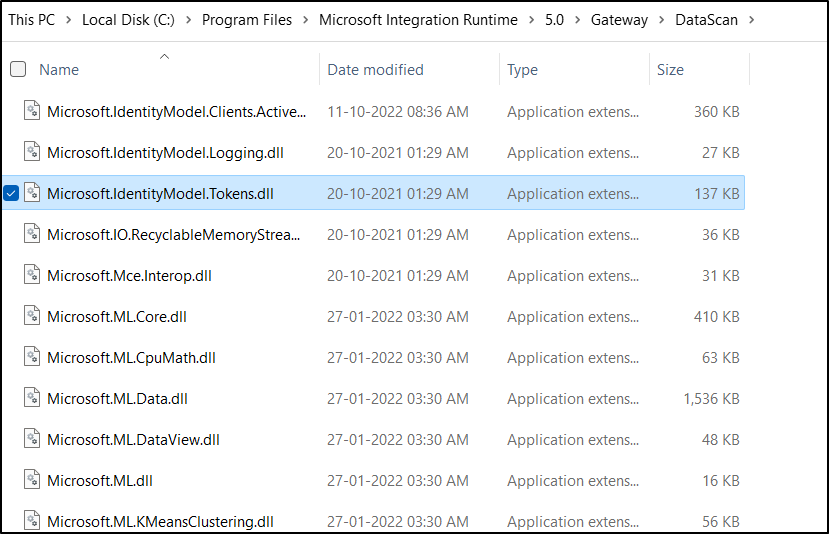Open Gateway folder breadcrumb
This screenshot has height=534, width=829.
pyautogui.click(x=619, y=20)
